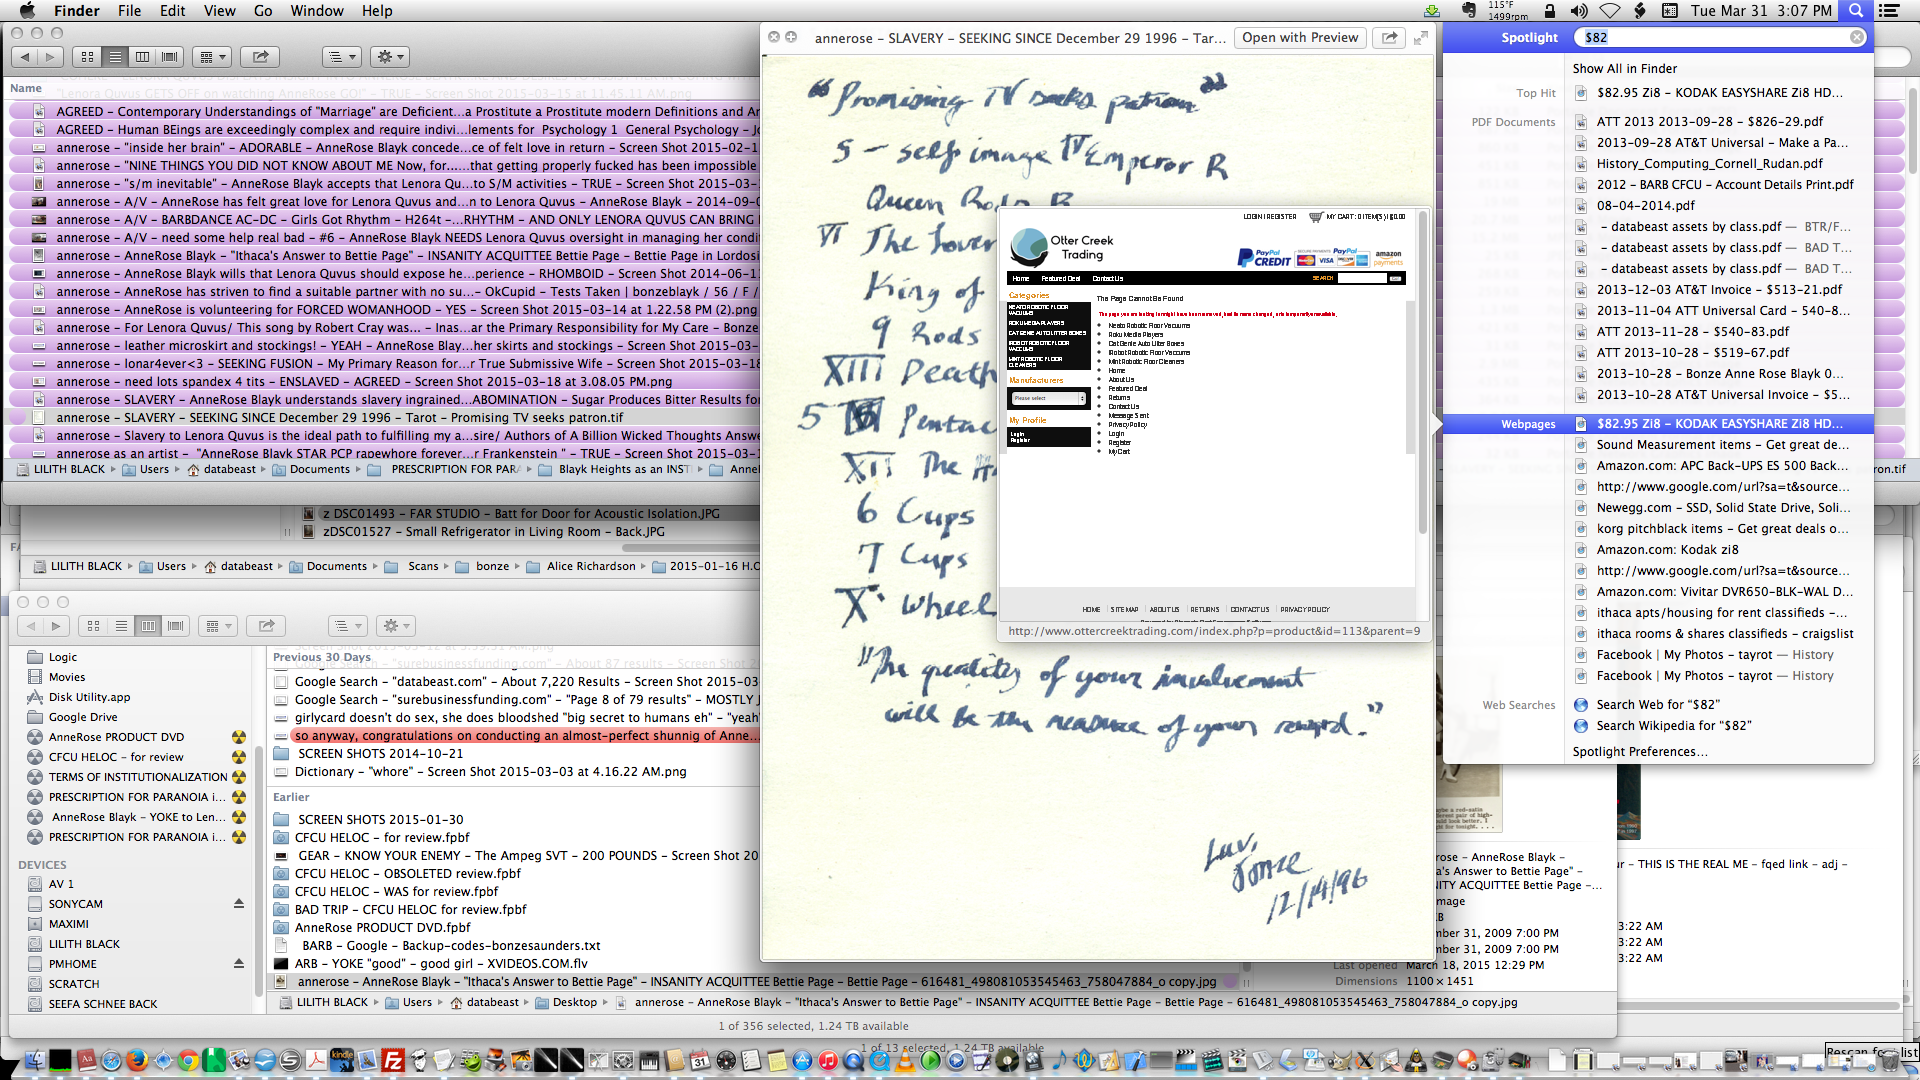Click the Share button in Quick Look preview

[1389, 38]
